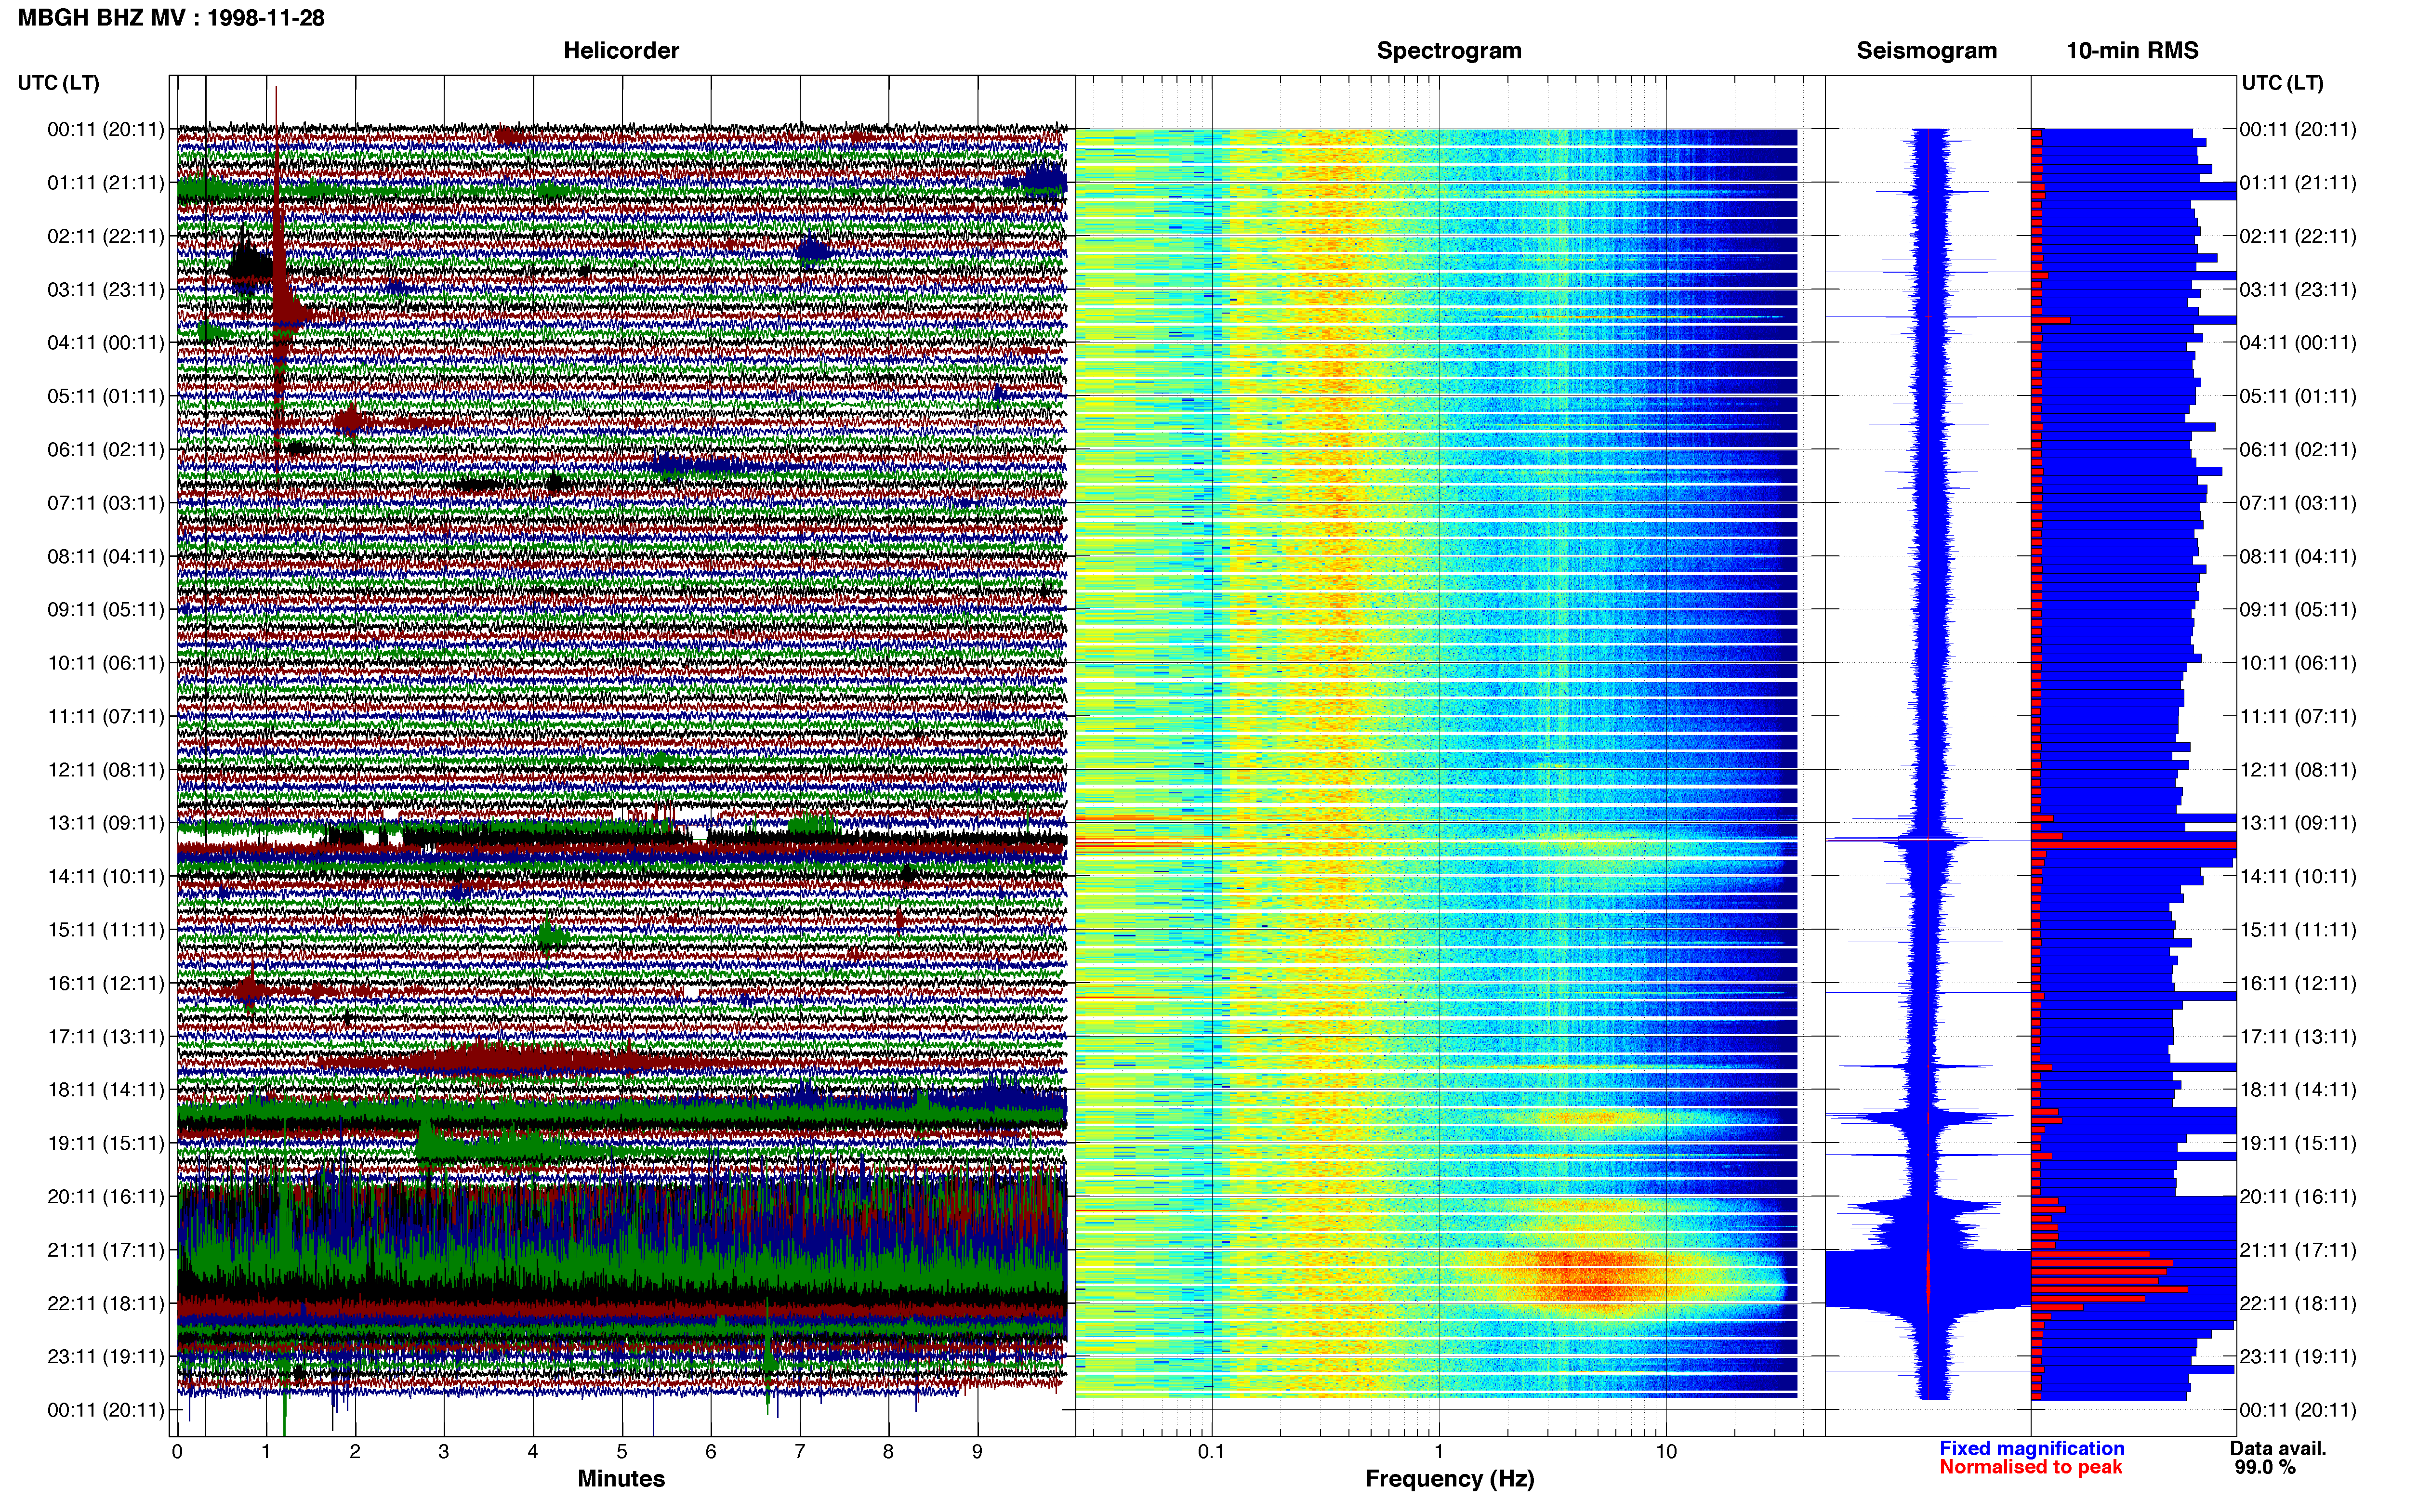Click left-axis time label 08:11 (04:11)

coord(106,556)
